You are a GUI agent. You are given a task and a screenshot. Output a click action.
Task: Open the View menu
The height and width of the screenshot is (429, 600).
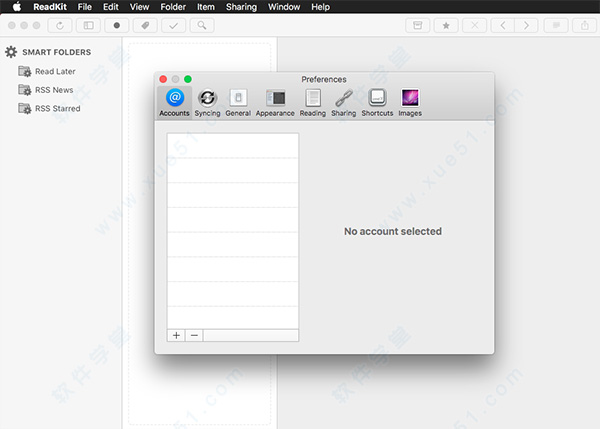(x=139, y=7)
